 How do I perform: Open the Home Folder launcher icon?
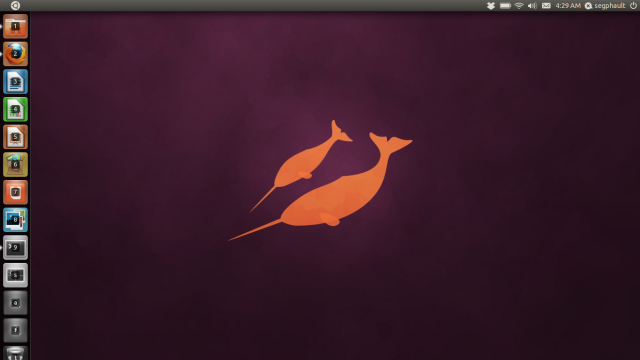tap(16, 26)
